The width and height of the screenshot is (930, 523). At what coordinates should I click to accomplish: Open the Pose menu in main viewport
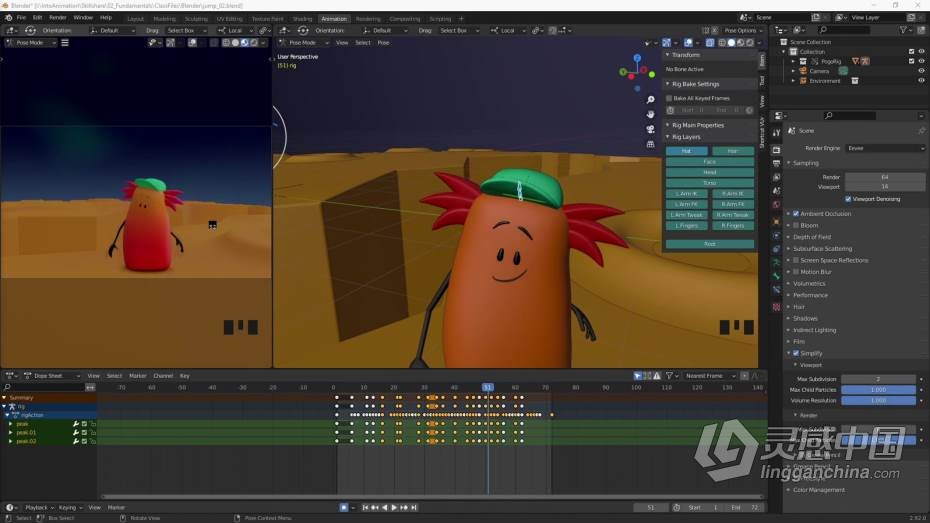(384, 43)
